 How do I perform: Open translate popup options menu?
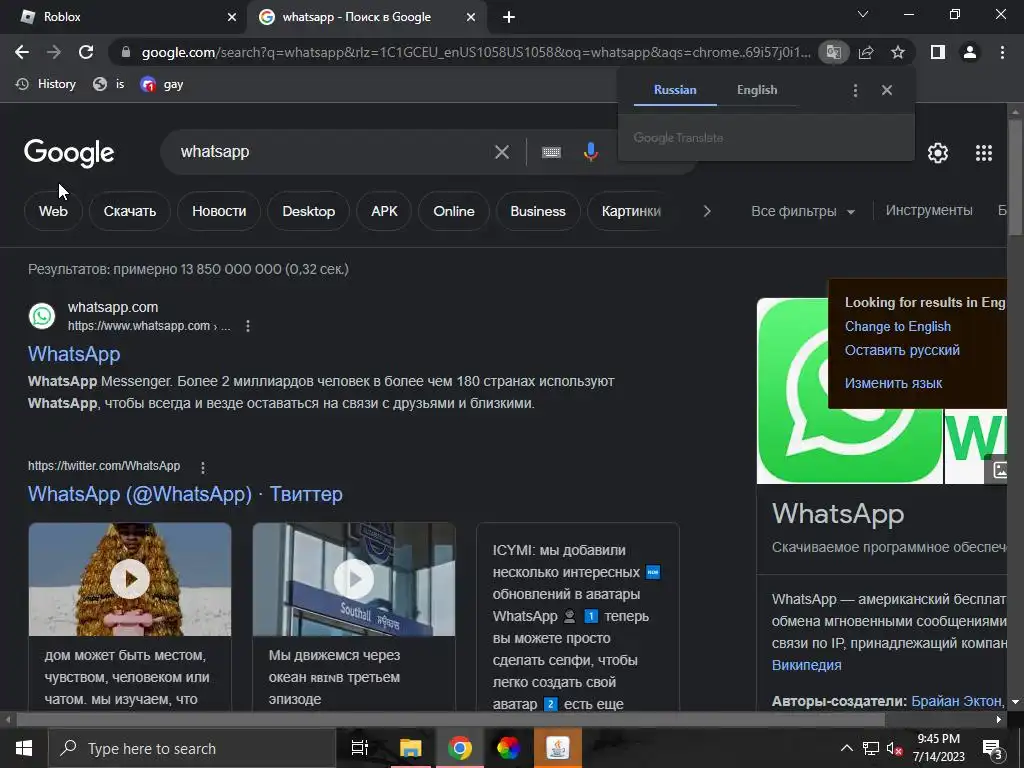pyautogui.click(x=856, y=90)
